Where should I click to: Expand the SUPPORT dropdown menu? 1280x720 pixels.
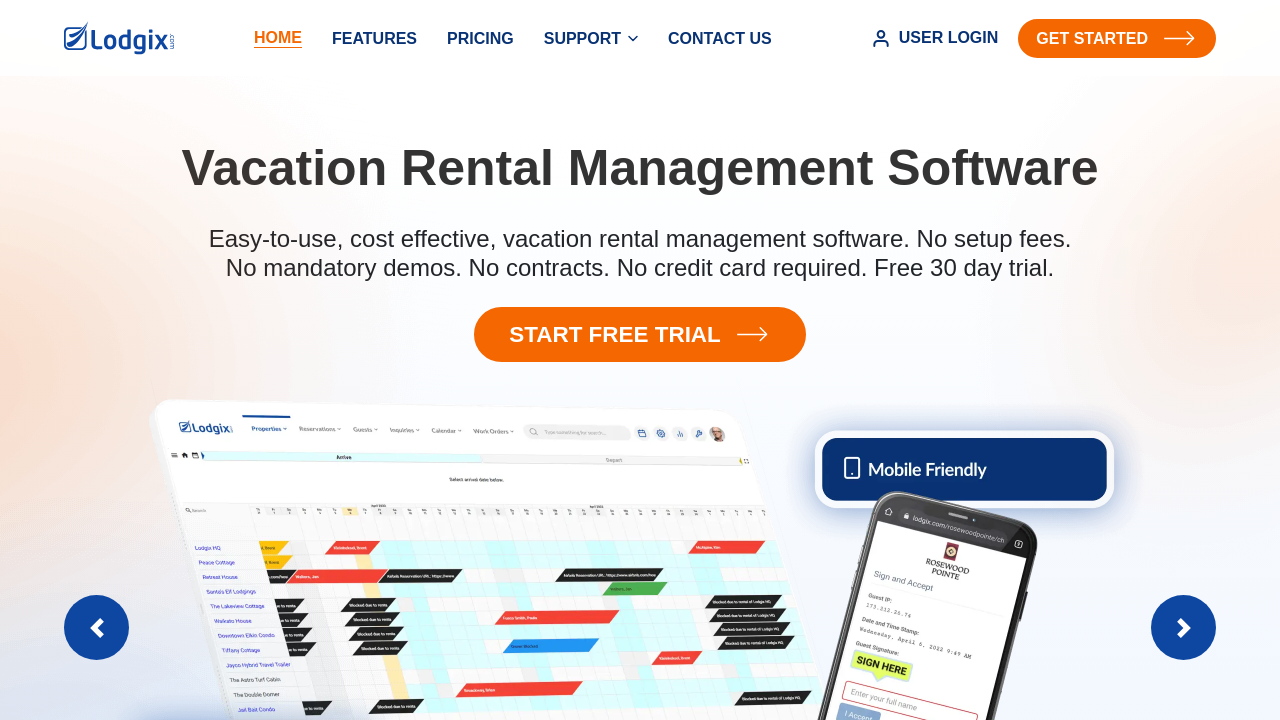(x=591, y=39)
